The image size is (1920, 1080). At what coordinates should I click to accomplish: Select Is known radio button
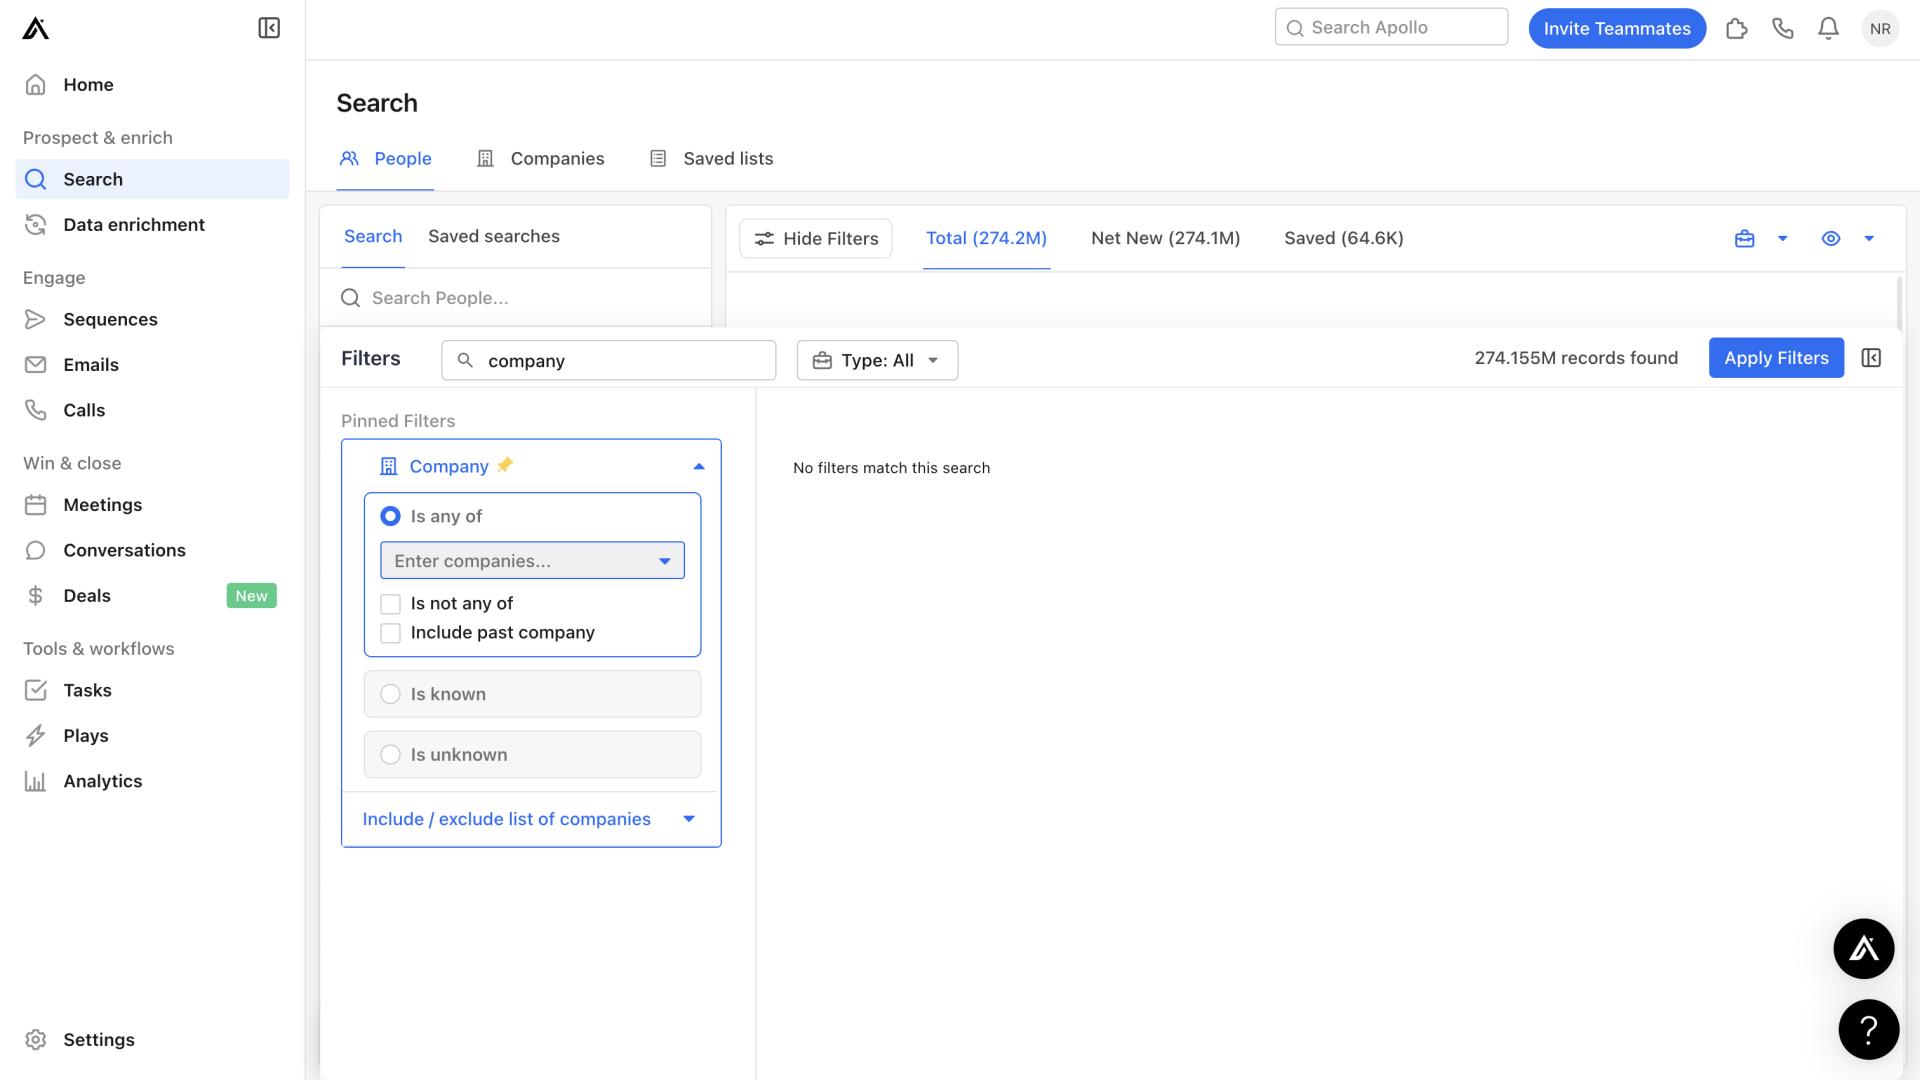pyautogui.click(x=389, y=692)
